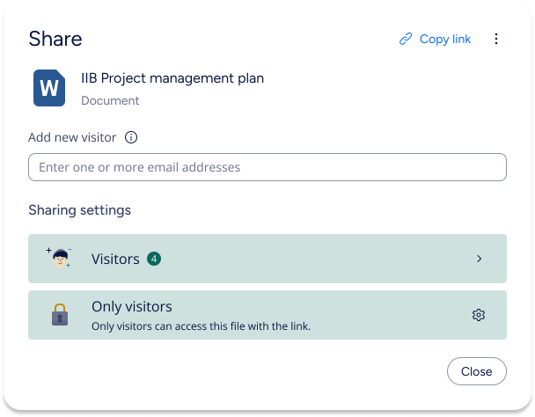Click the Add new visitor label
535x417 pixels.
tap(72, 138)
